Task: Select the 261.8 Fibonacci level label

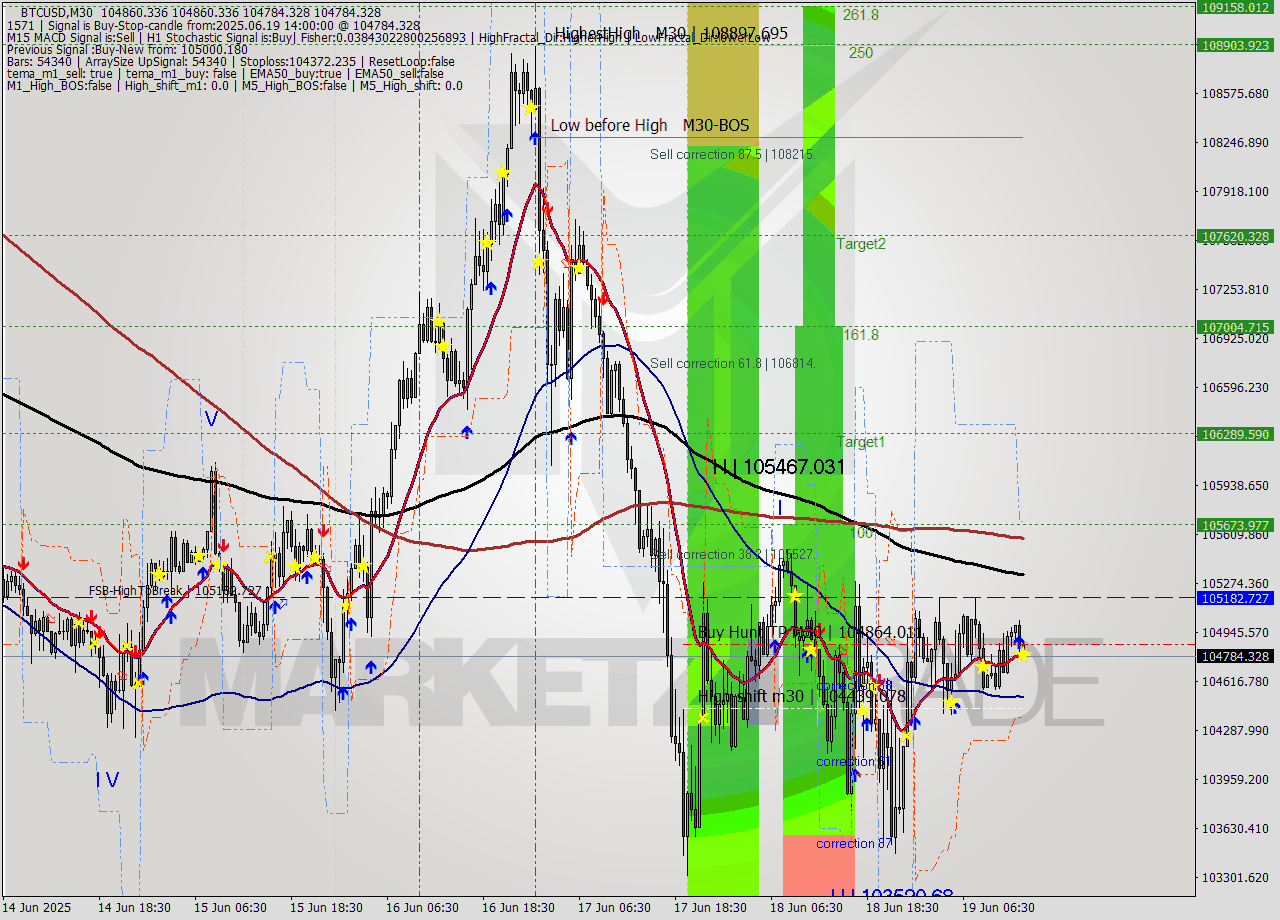Action: click(x=860, y=15)
